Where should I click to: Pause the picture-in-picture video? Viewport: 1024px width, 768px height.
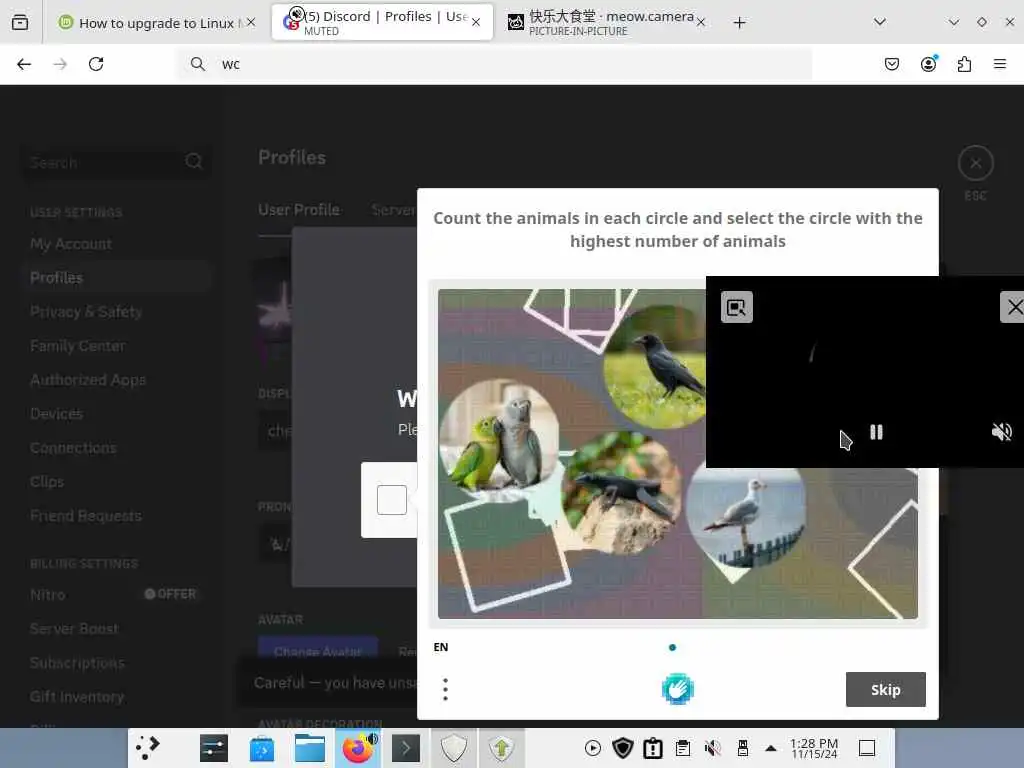[x=876, y=432]
